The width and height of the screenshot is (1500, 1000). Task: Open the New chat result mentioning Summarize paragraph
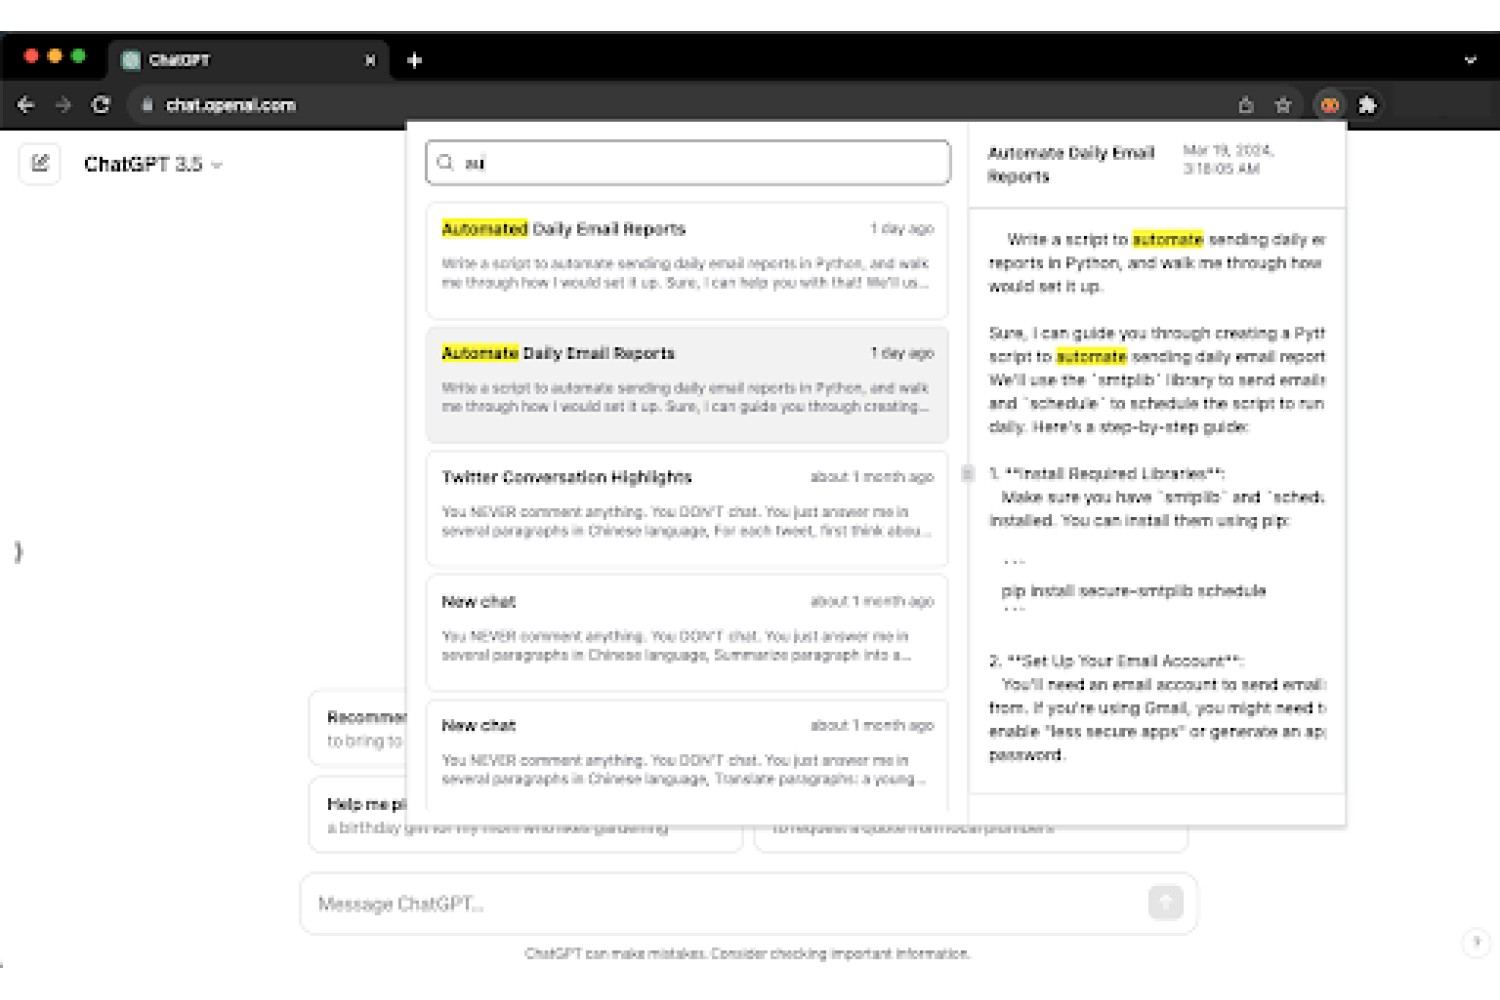(x=688, y=632)
